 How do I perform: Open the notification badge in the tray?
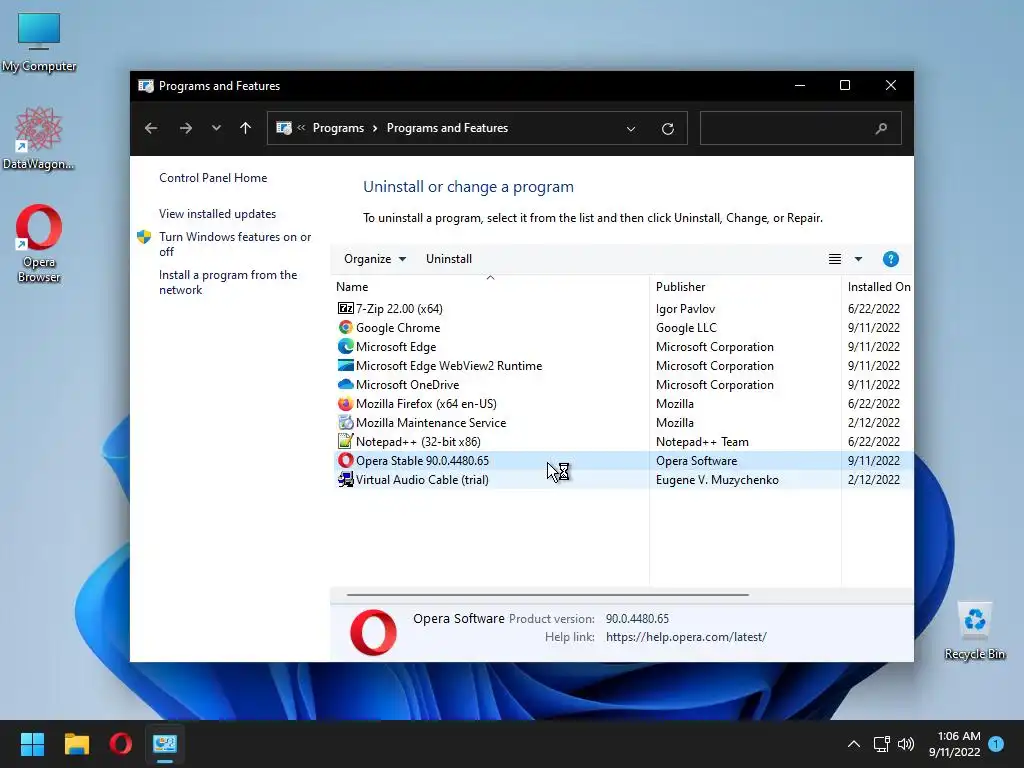tap(996, 743)
